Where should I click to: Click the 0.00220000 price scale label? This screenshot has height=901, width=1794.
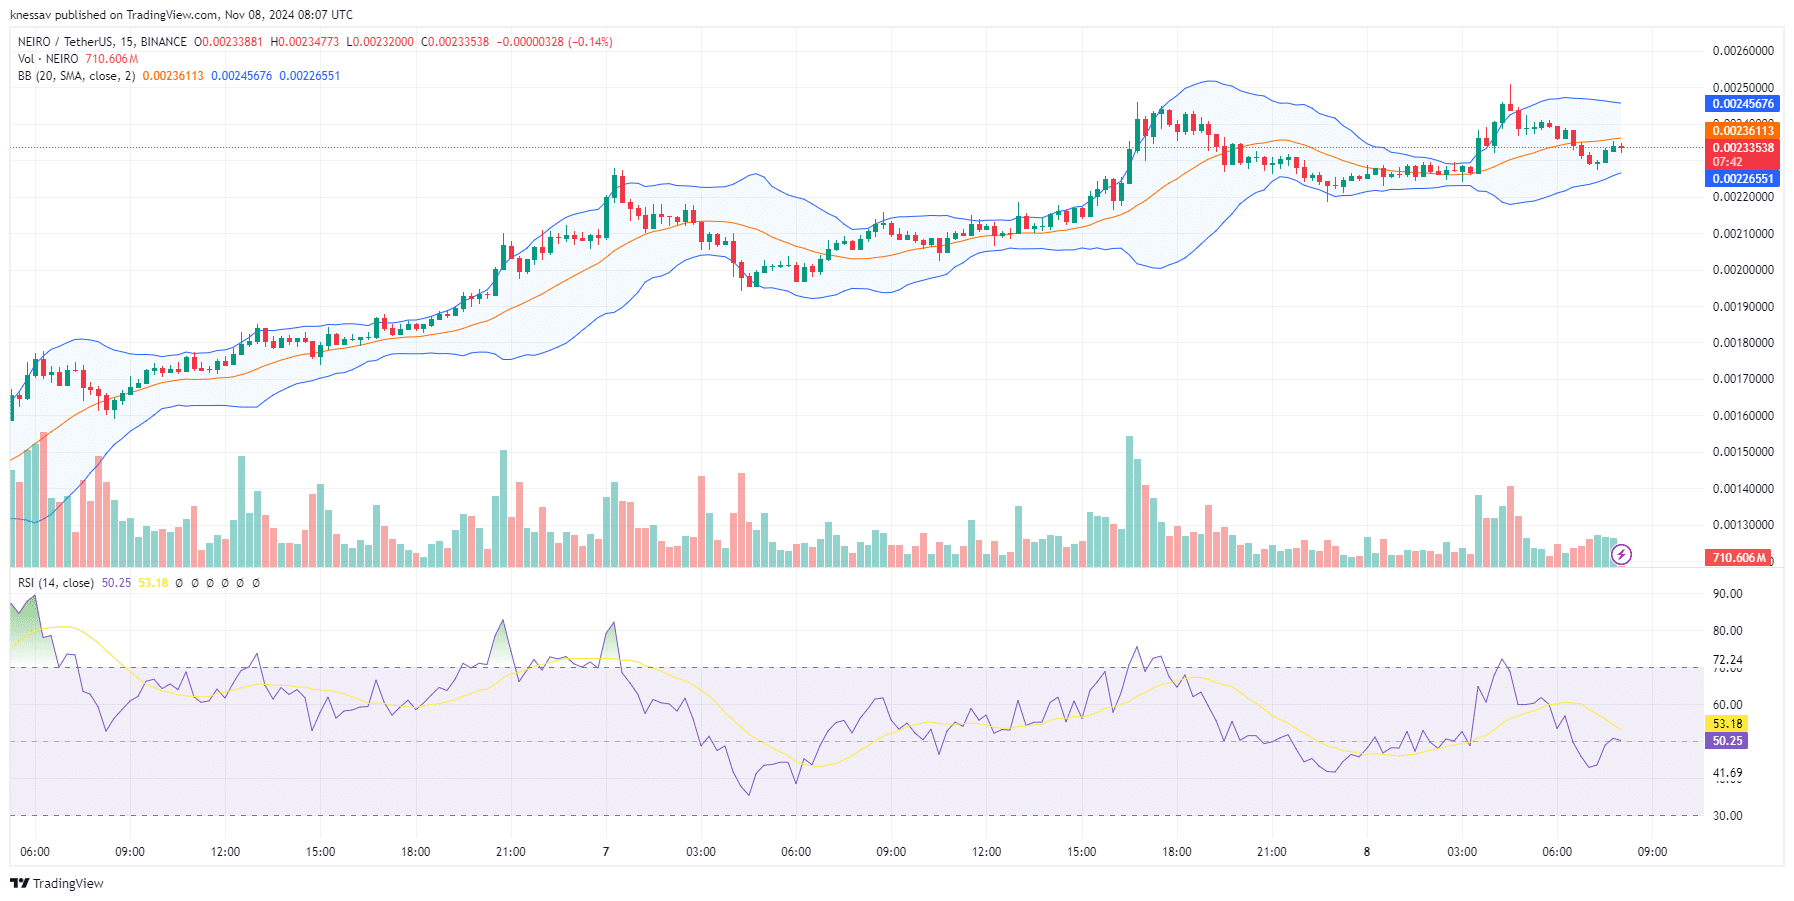(1743, 197)
